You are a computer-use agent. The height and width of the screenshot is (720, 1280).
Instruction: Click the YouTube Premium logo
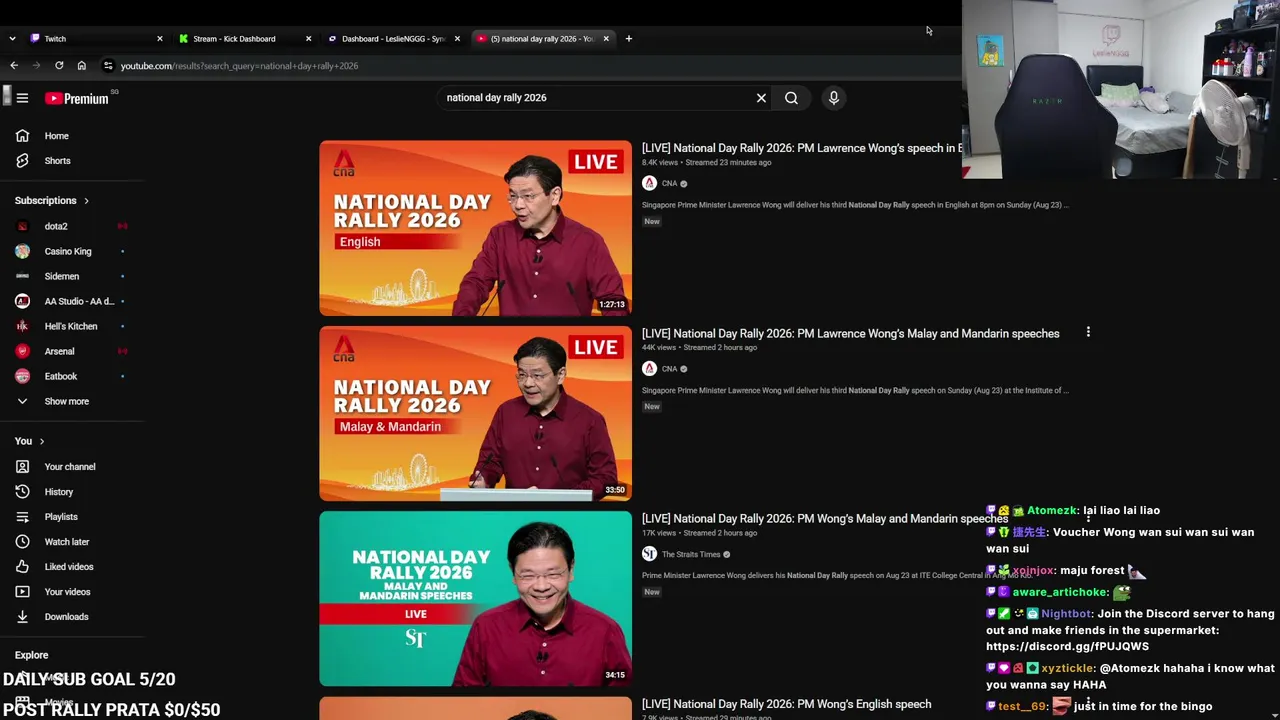pos(77,98)
